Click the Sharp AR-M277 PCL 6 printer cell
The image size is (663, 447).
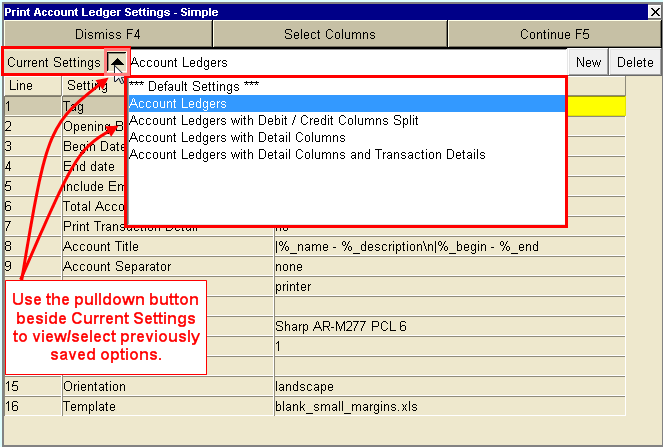pos(449,326)
